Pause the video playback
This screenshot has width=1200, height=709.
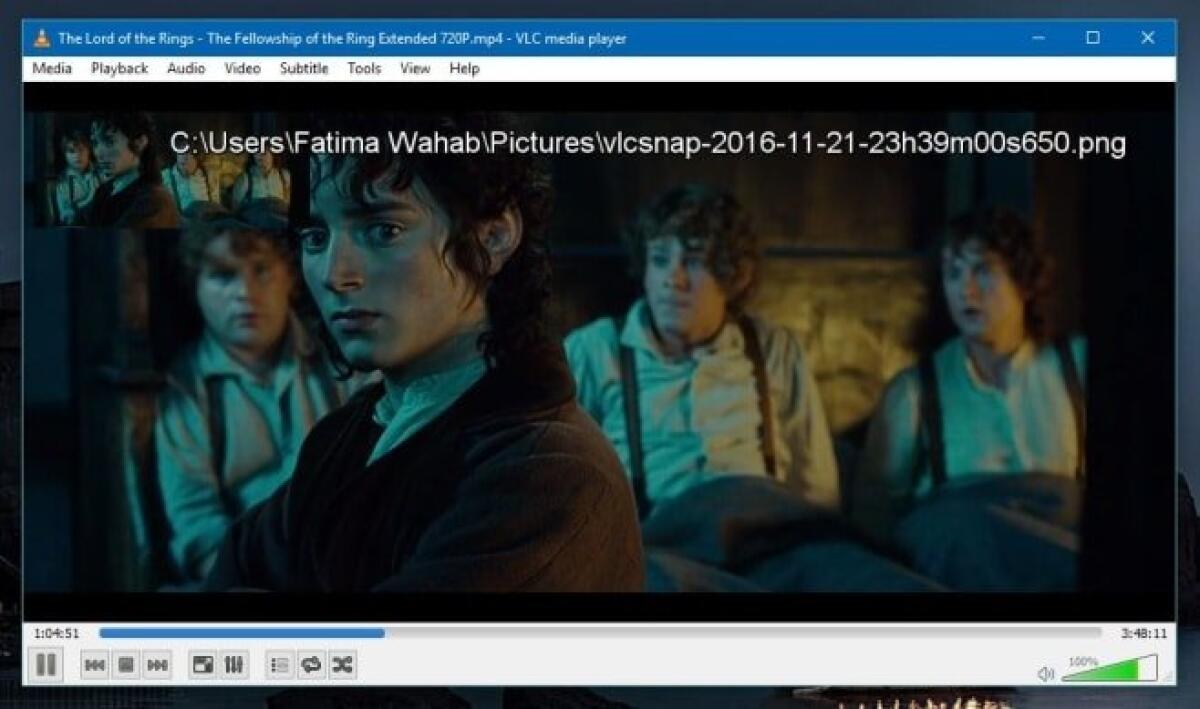pyautogui.click(x=44, y=662)
